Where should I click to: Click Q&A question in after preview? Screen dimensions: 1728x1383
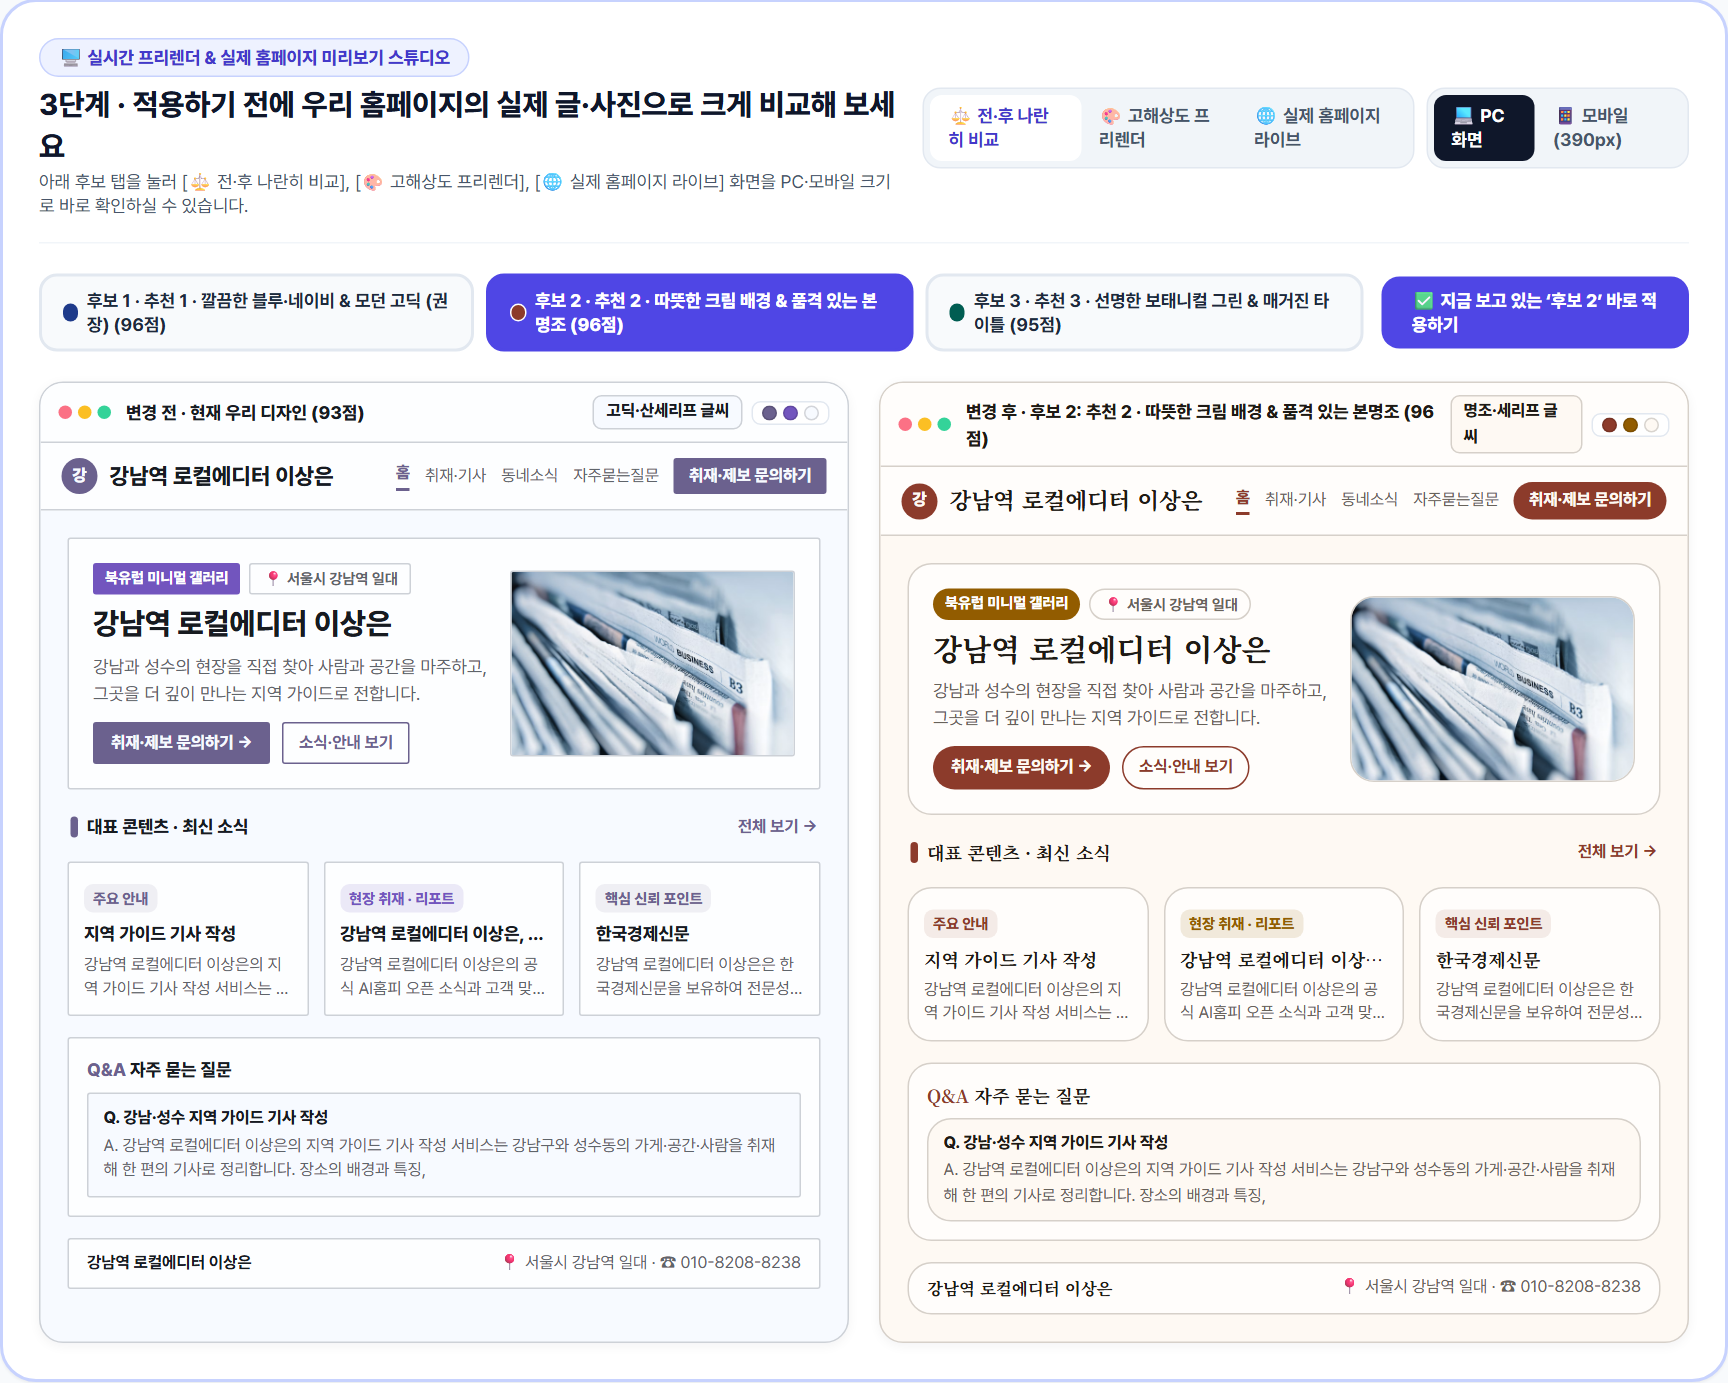coord(1284,1170)
